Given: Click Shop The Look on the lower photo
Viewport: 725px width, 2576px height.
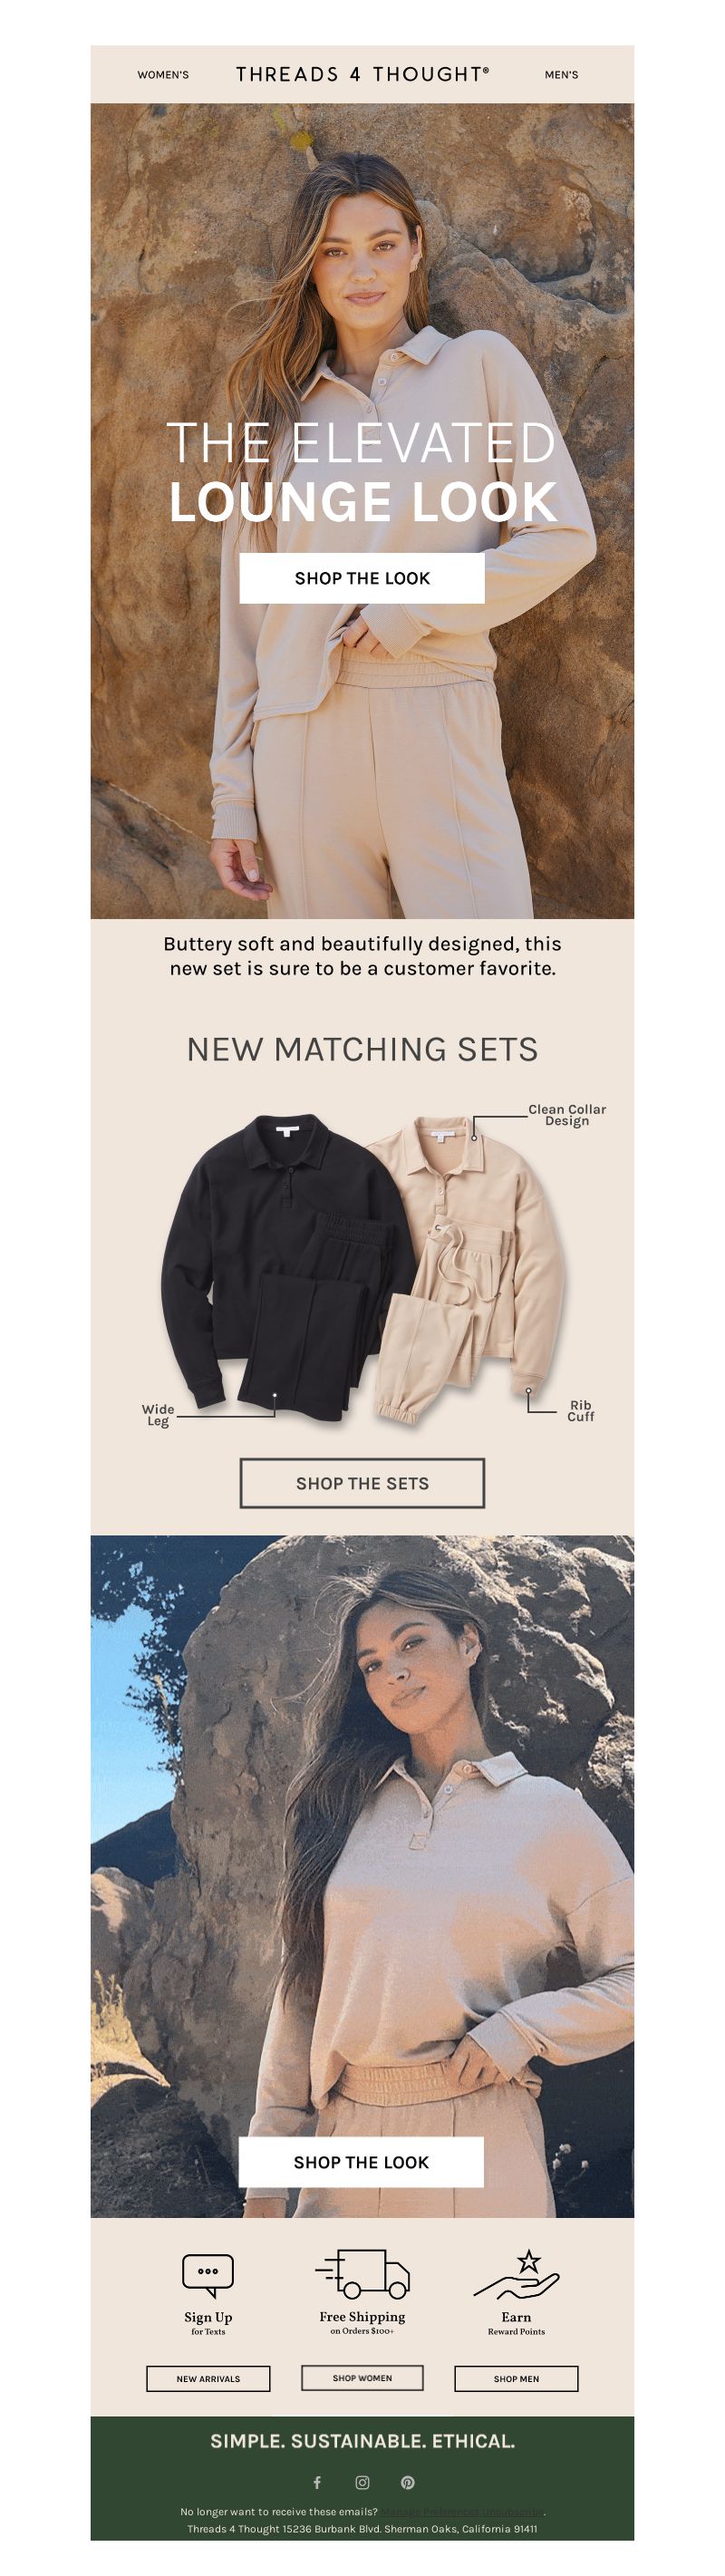Looking at the screenshot, I should [x=361, y=2162].
